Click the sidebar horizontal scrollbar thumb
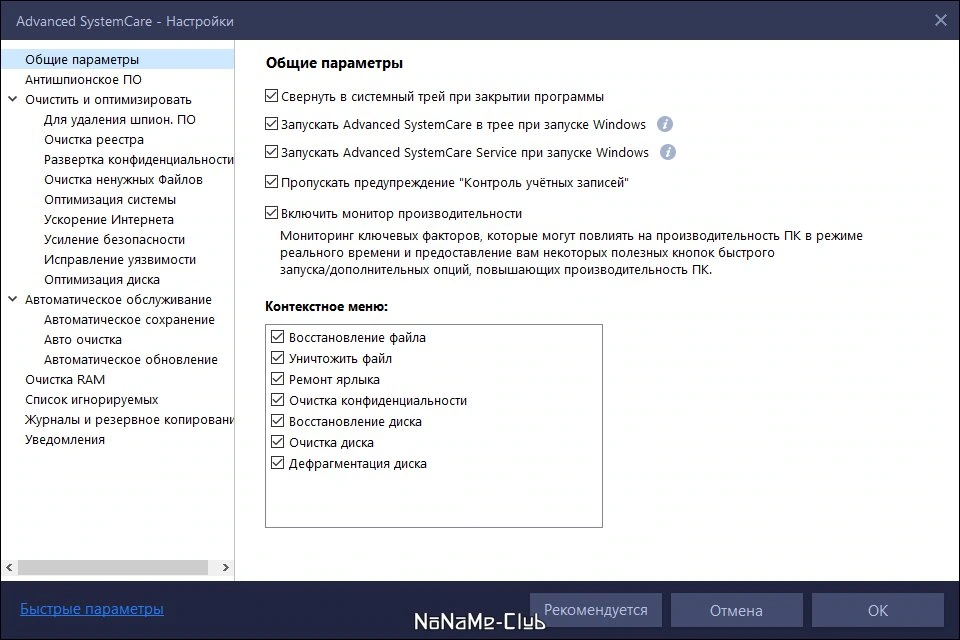The image size is (960, 640). coord(113,567)
